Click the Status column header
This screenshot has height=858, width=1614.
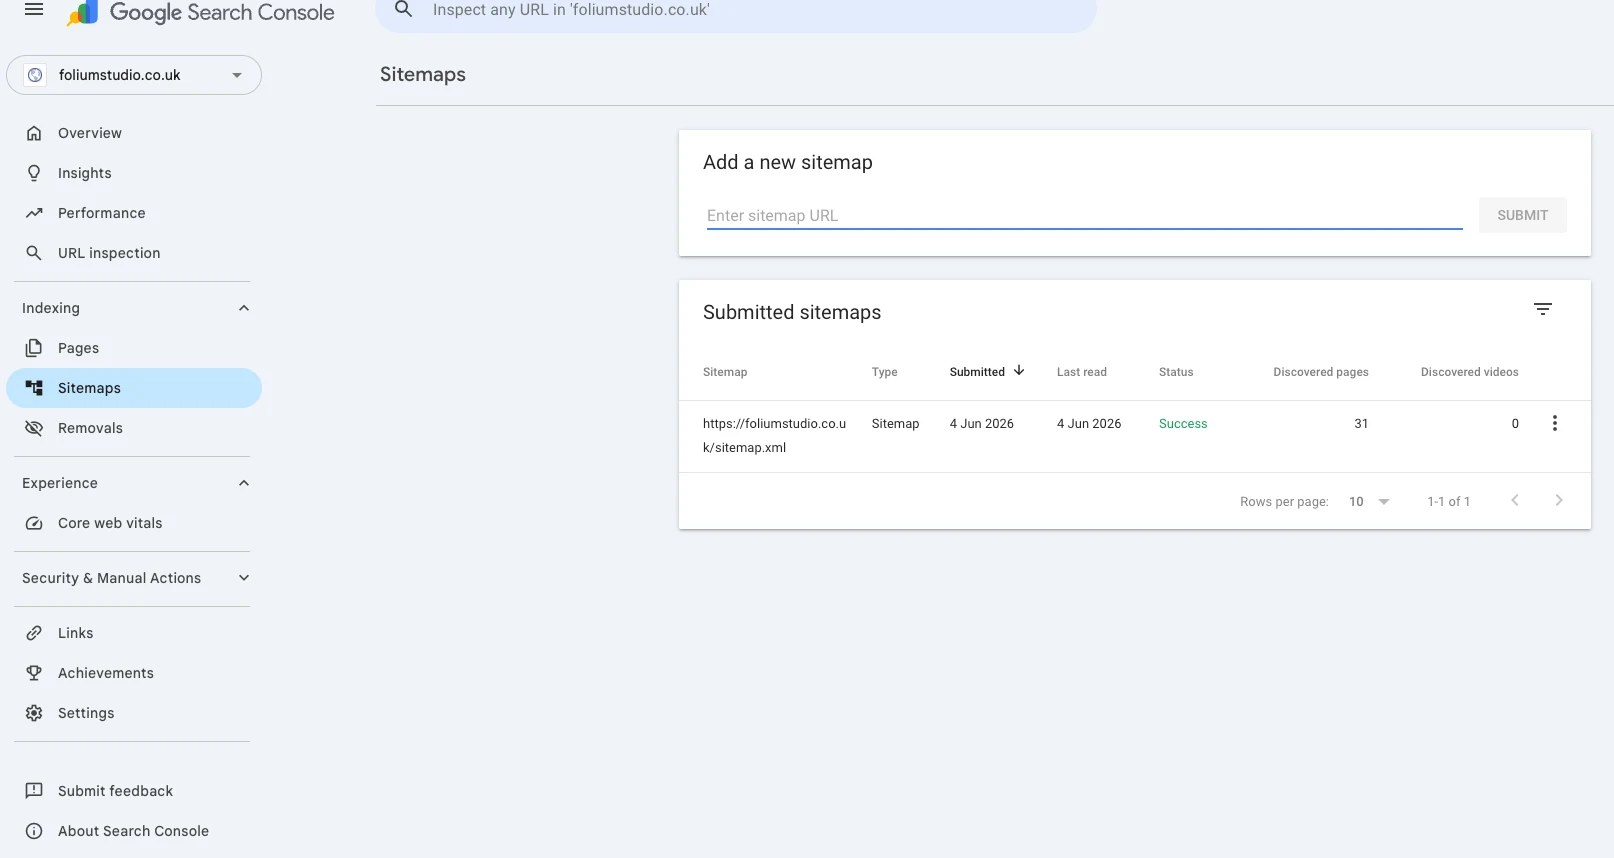click(x=1176, y=372)
